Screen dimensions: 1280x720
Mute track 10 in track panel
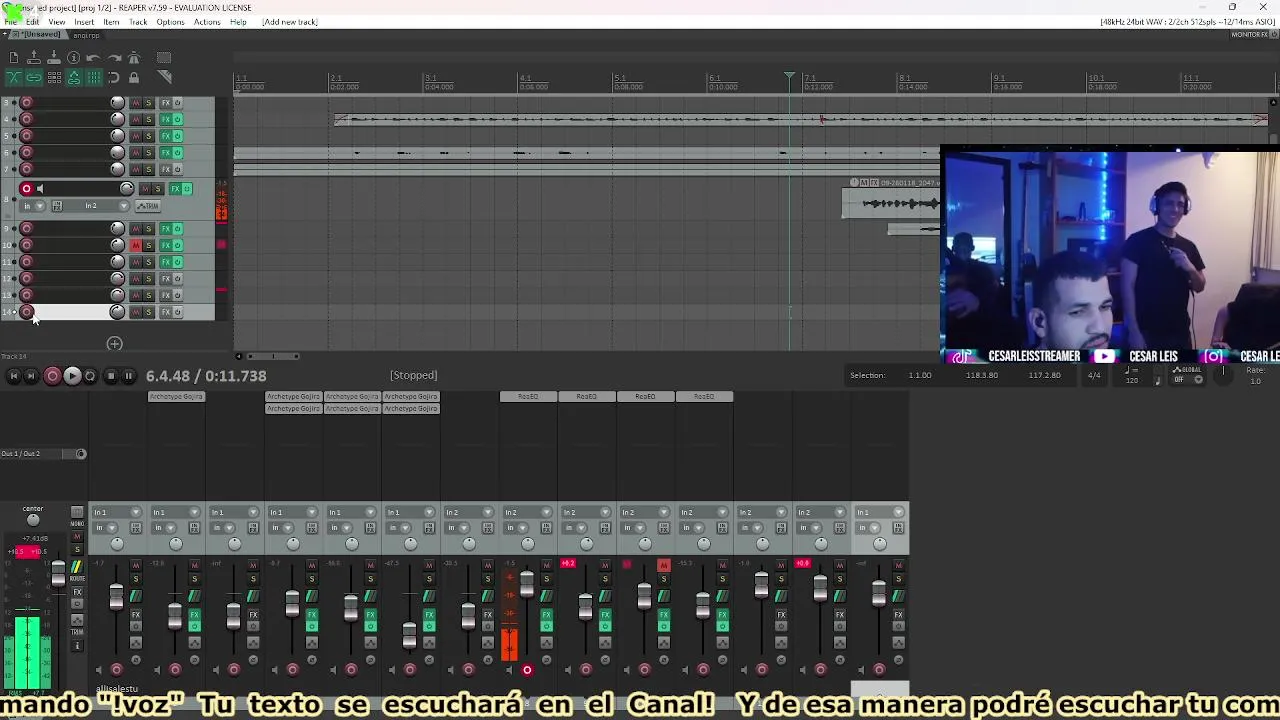[136, 245]
